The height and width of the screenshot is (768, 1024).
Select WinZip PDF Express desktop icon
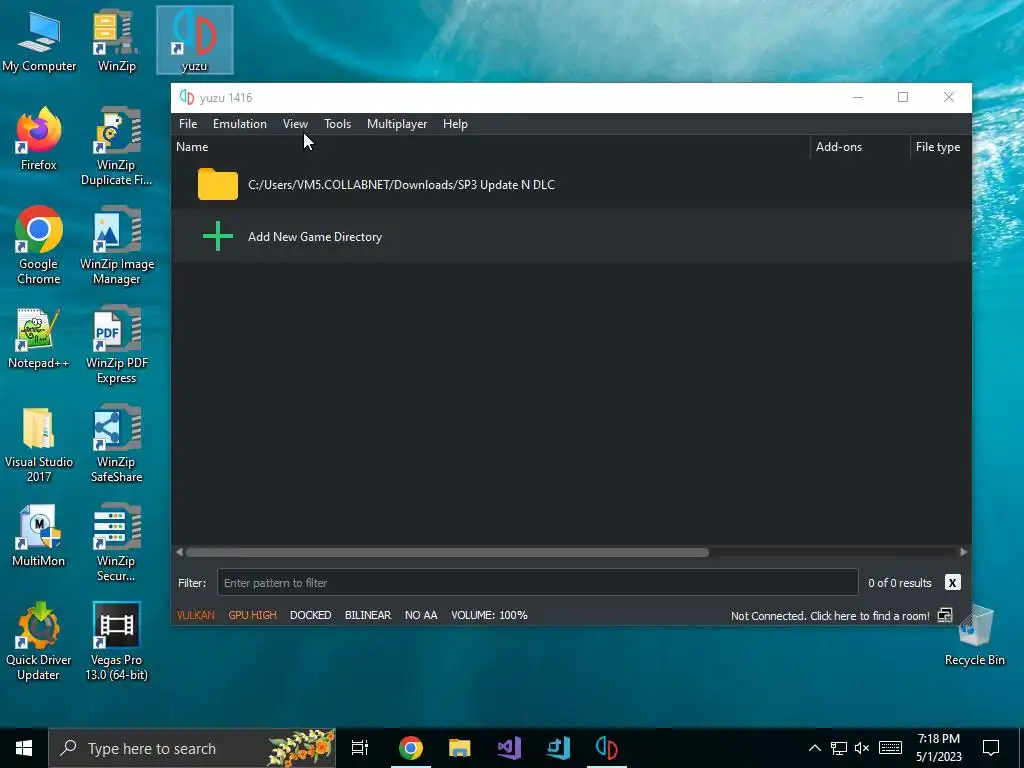[x=116, y=344]
